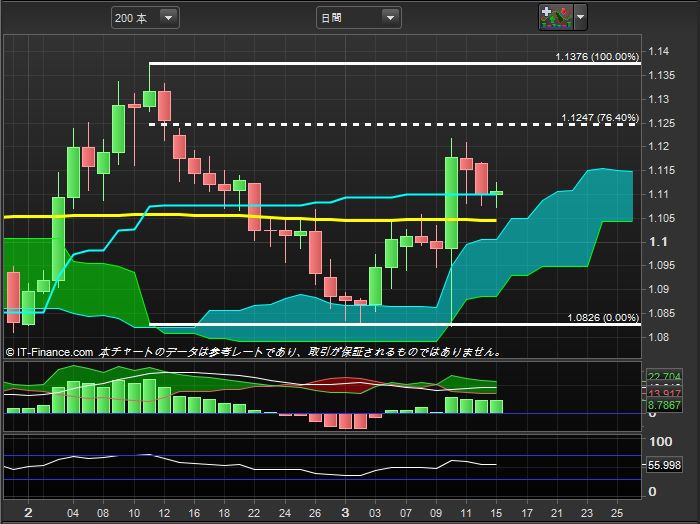The height and width of the screenshot is (524, 700).
Task: Click the 1.125 price axis label
Action: point(661,123)
